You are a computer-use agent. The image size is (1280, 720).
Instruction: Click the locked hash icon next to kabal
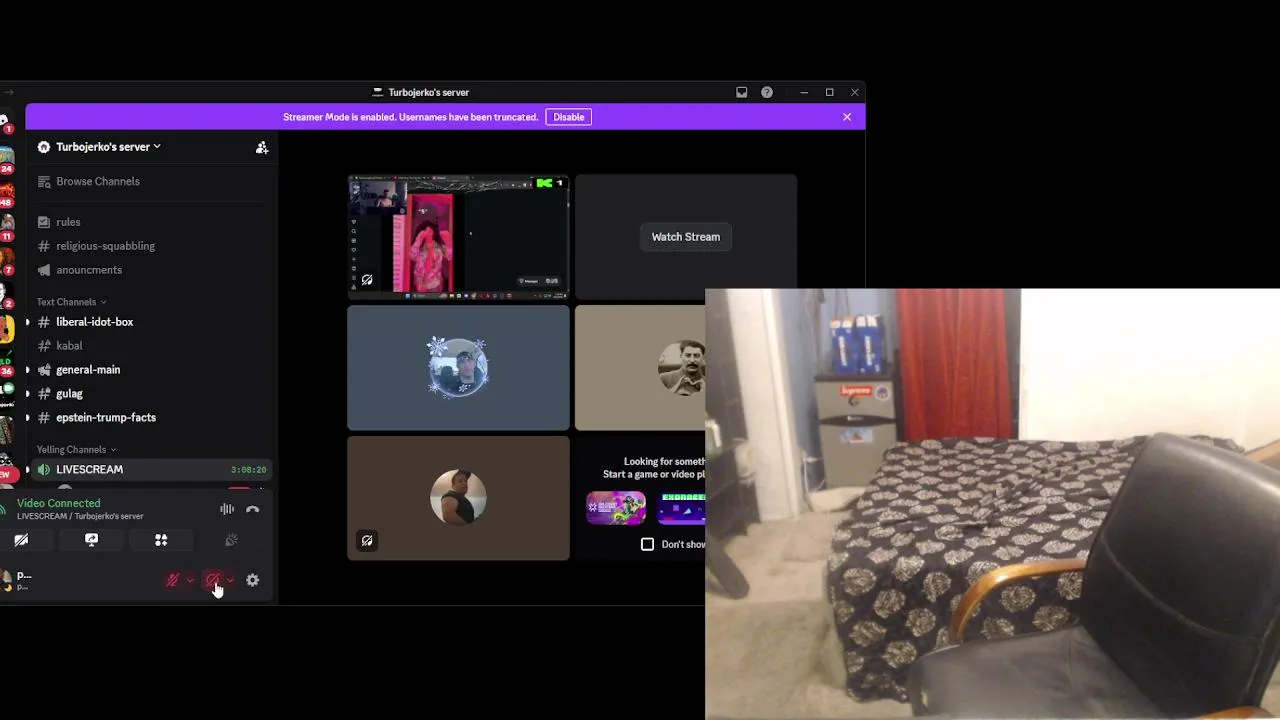pyautogui.click(x=44, y=346)
